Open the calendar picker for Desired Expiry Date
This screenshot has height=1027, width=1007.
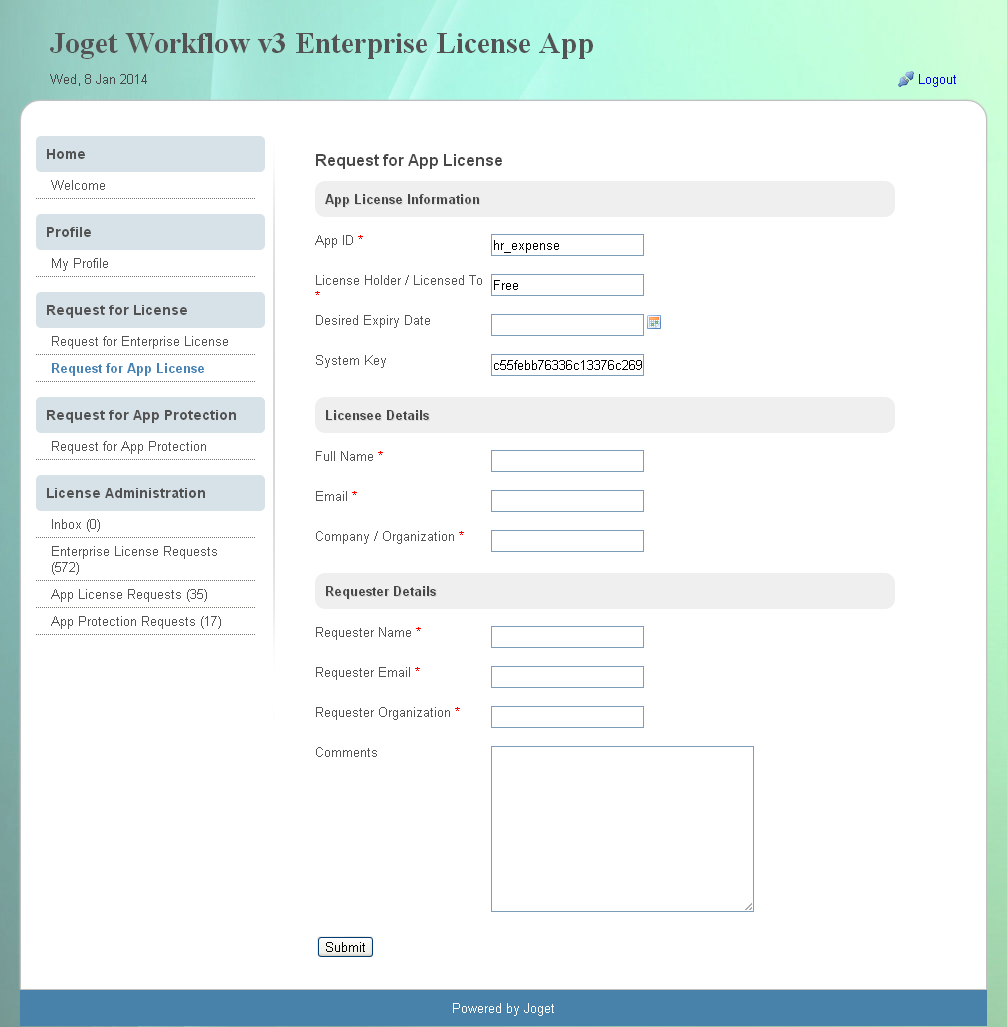tap(654, 322)
